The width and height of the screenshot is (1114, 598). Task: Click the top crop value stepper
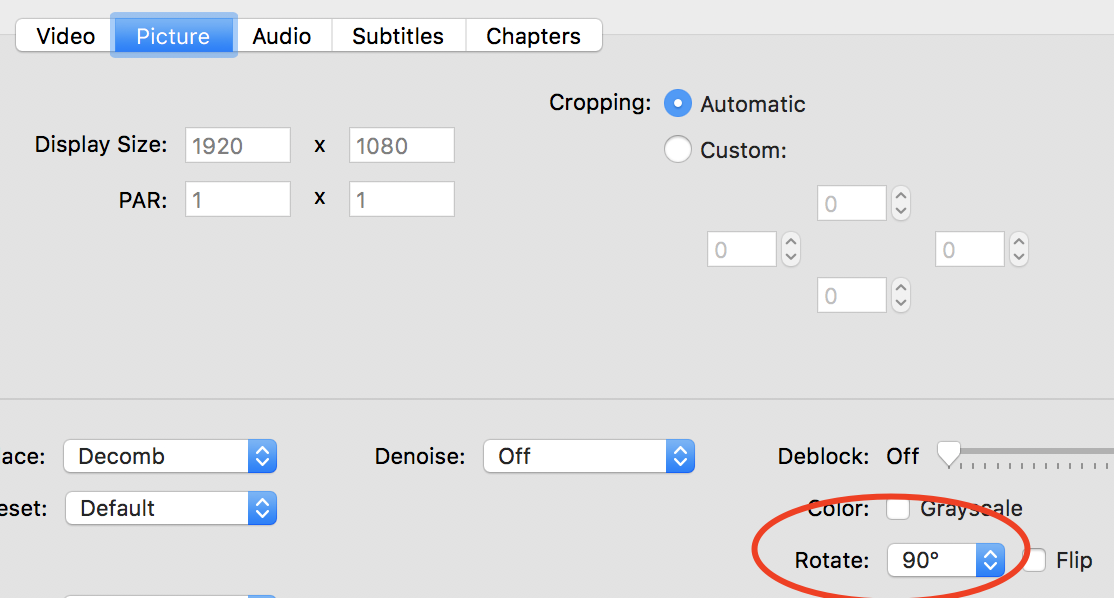pos(901,203)
